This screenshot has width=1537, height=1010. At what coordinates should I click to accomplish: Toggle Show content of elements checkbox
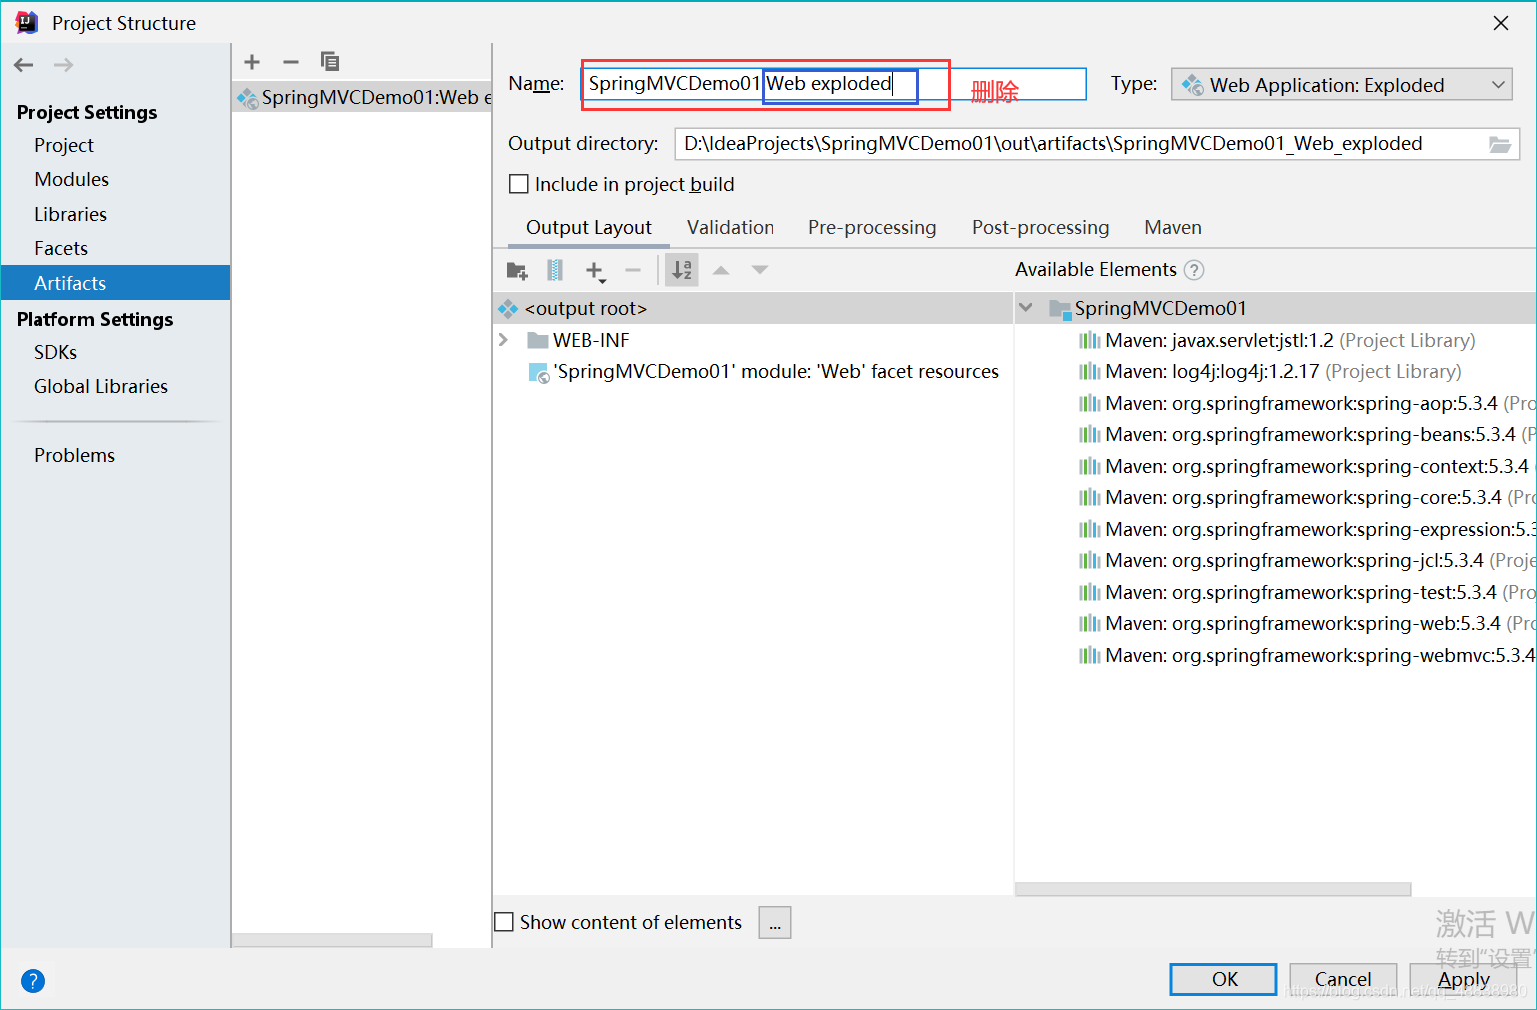(x=505, y=922)
